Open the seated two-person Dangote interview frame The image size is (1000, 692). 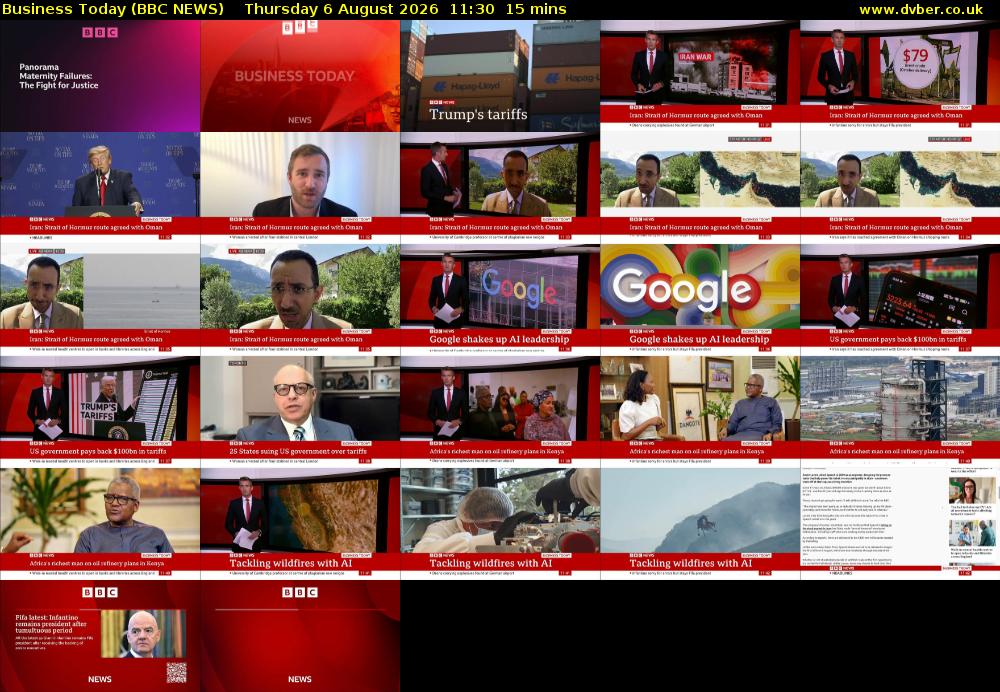click(x=700, y=412)
